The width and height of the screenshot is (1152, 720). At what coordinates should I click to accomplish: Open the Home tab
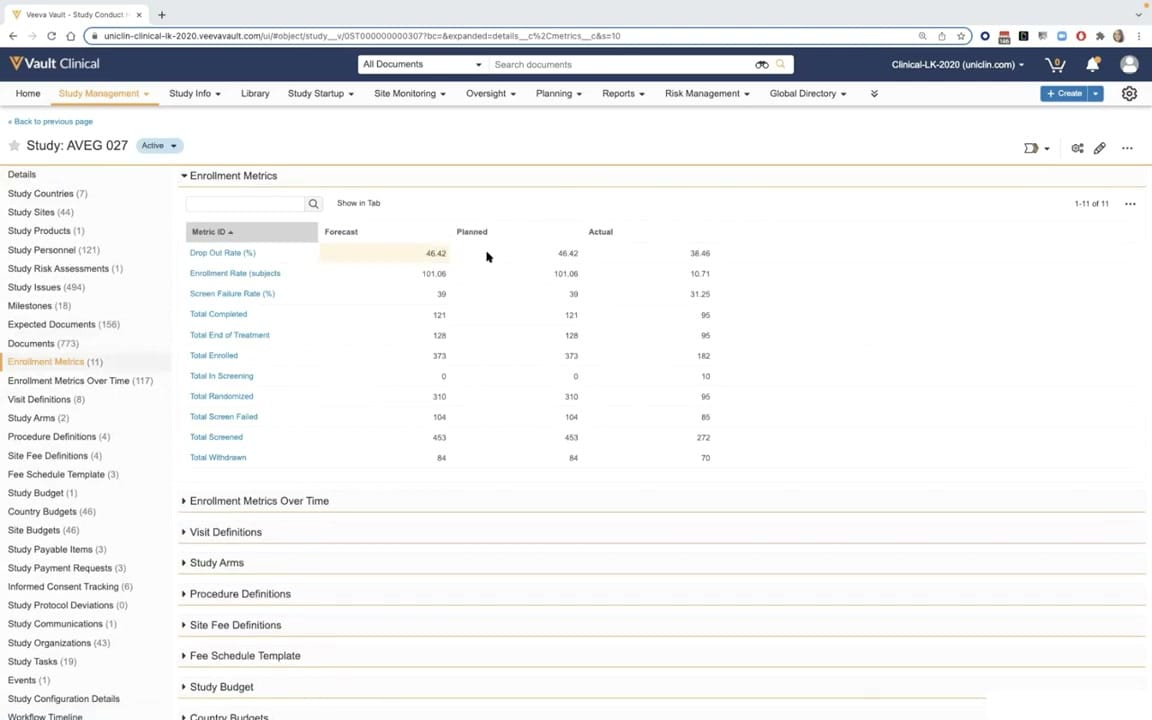[28, 93]
